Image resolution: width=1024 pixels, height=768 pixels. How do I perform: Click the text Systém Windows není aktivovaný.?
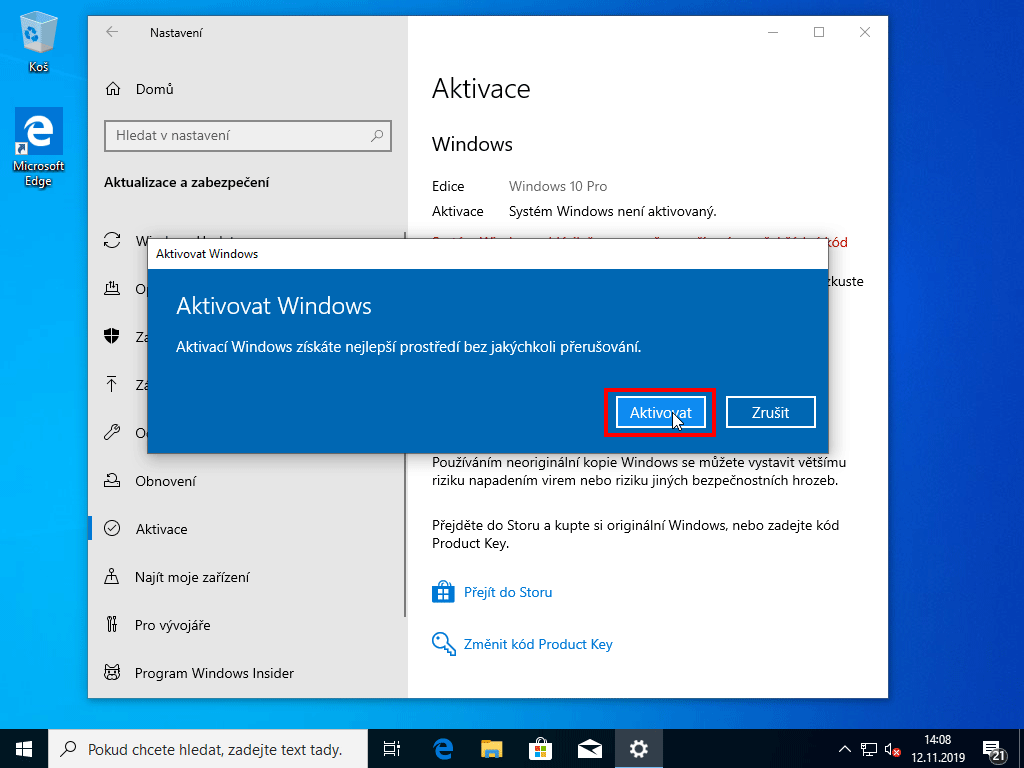tap(613, 212)
